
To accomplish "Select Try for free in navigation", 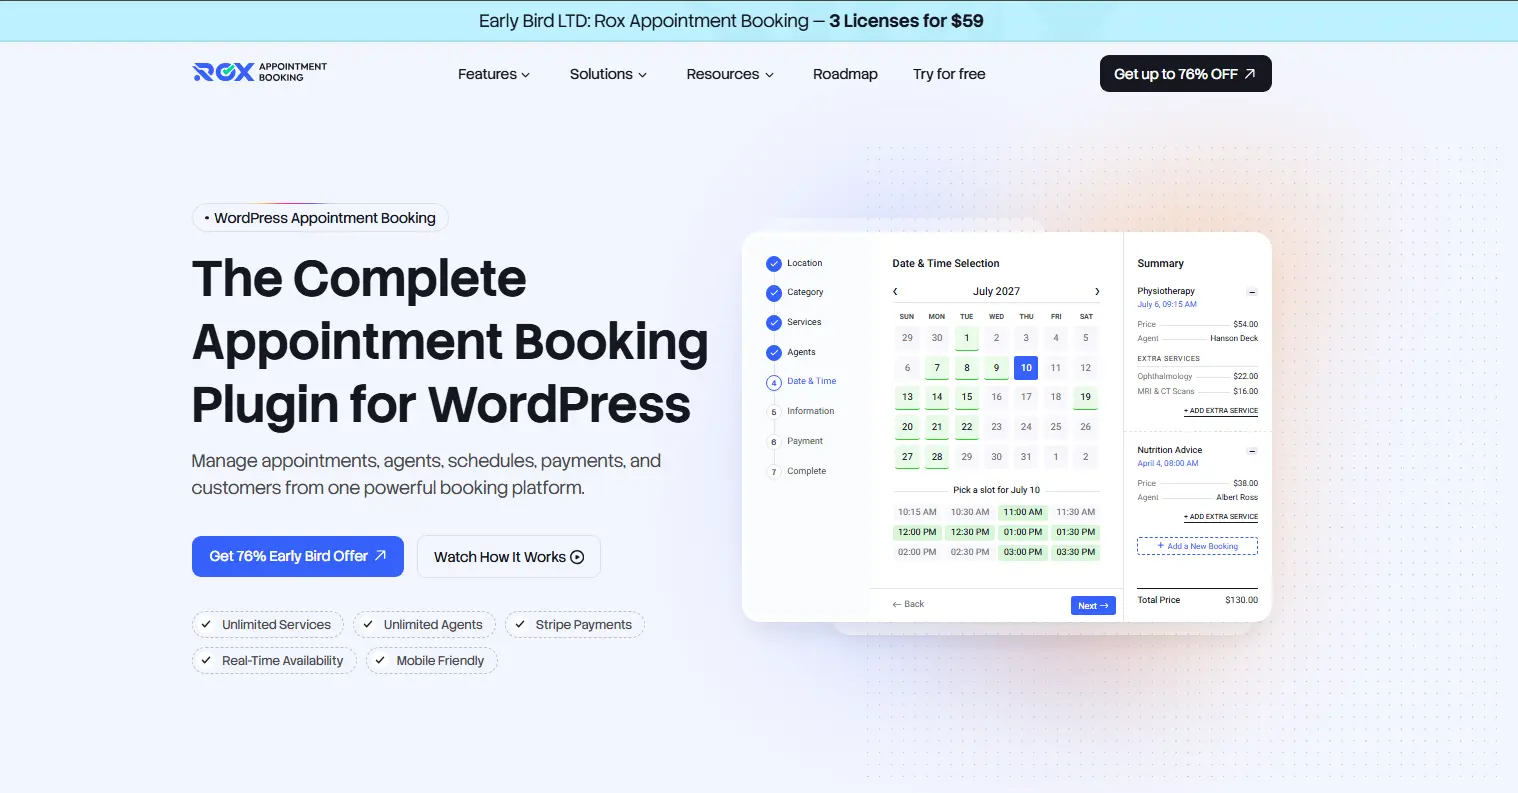I will click(949, 74).
